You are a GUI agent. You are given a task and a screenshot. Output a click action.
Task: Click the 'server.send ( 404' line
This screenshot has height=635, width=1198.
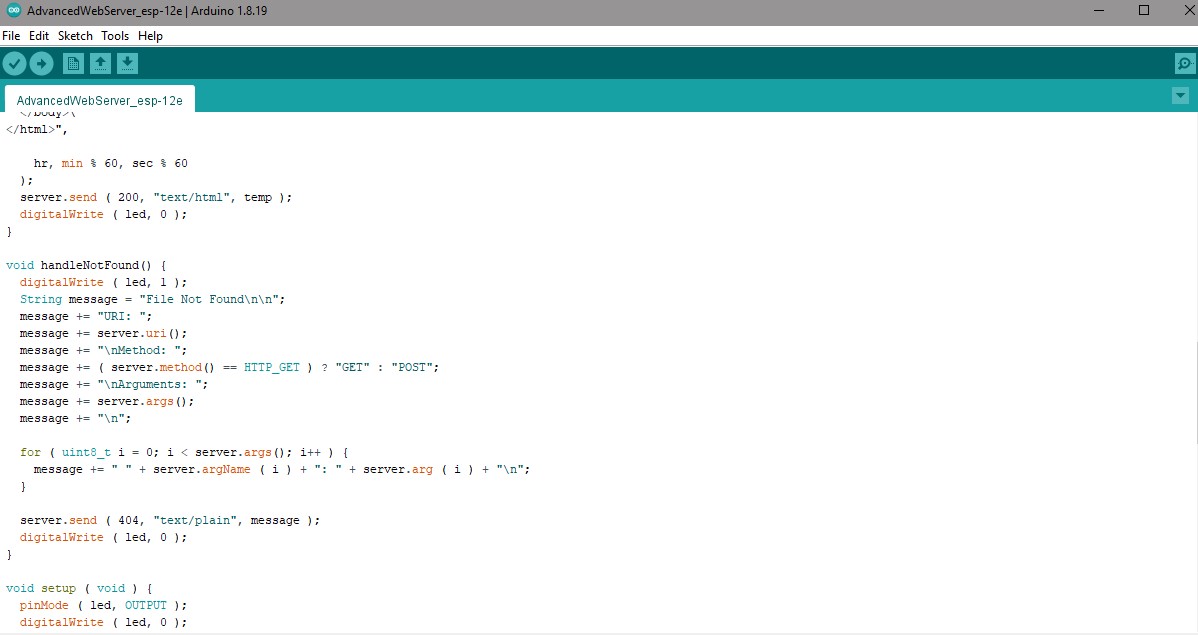tap(170, 520)
